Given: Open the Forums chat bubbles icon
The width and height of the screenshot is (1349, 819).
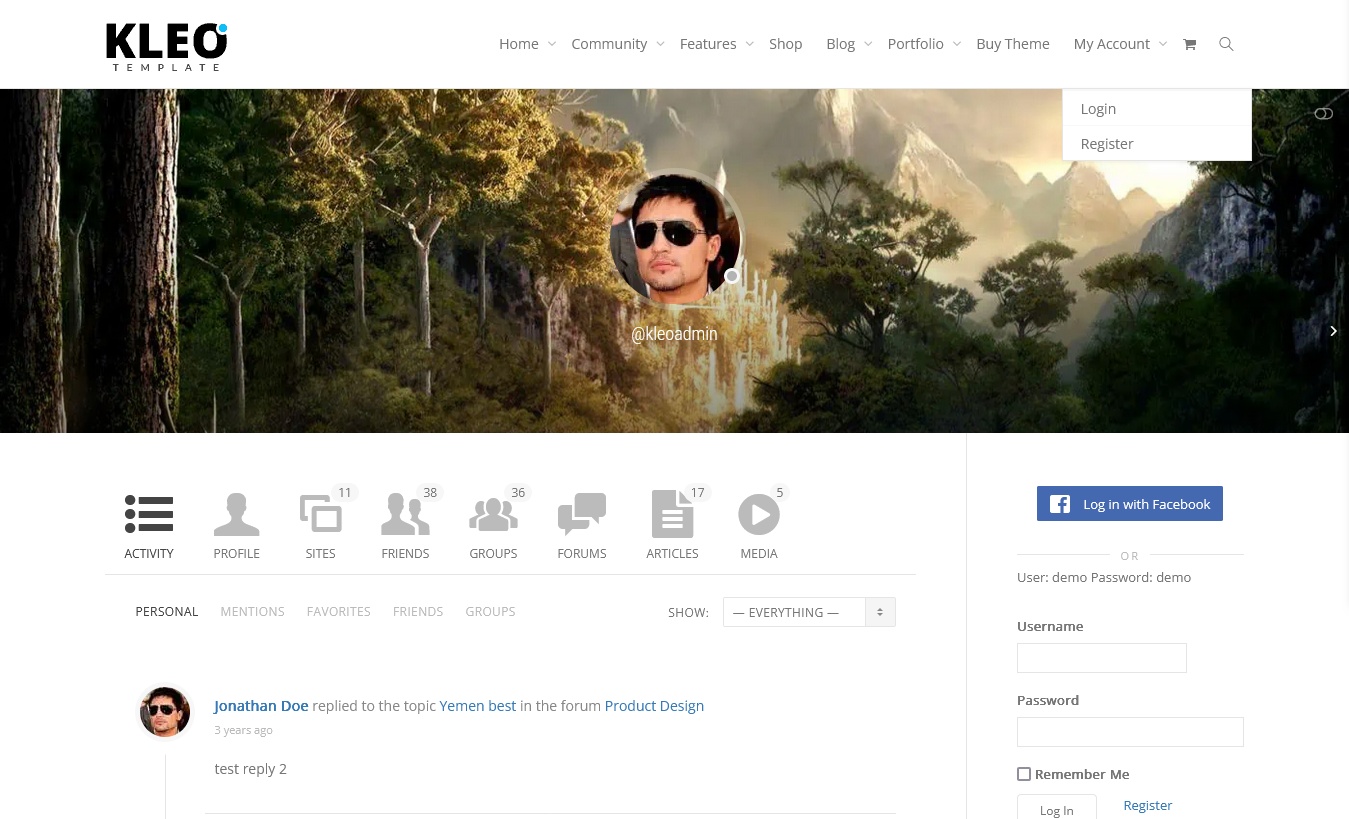Looking at the screenshot, I should (582, 515).
